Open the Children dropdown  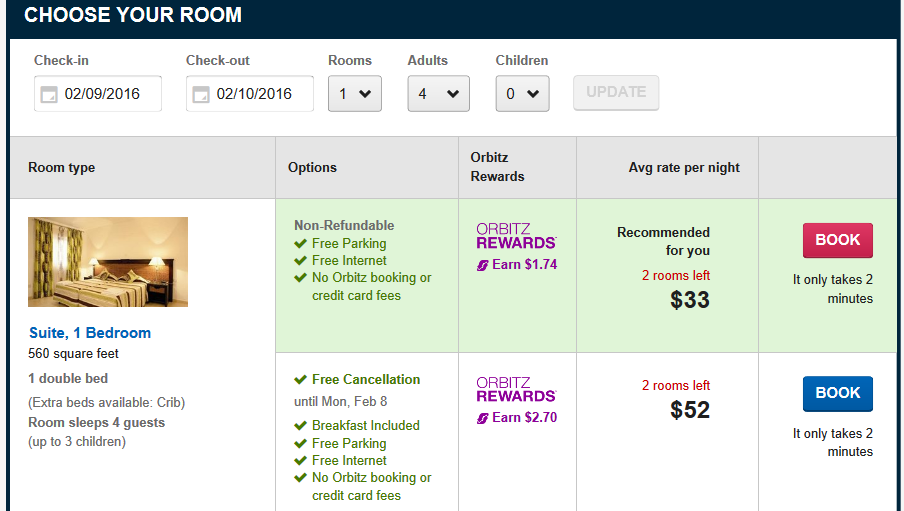tap(522, 93)
